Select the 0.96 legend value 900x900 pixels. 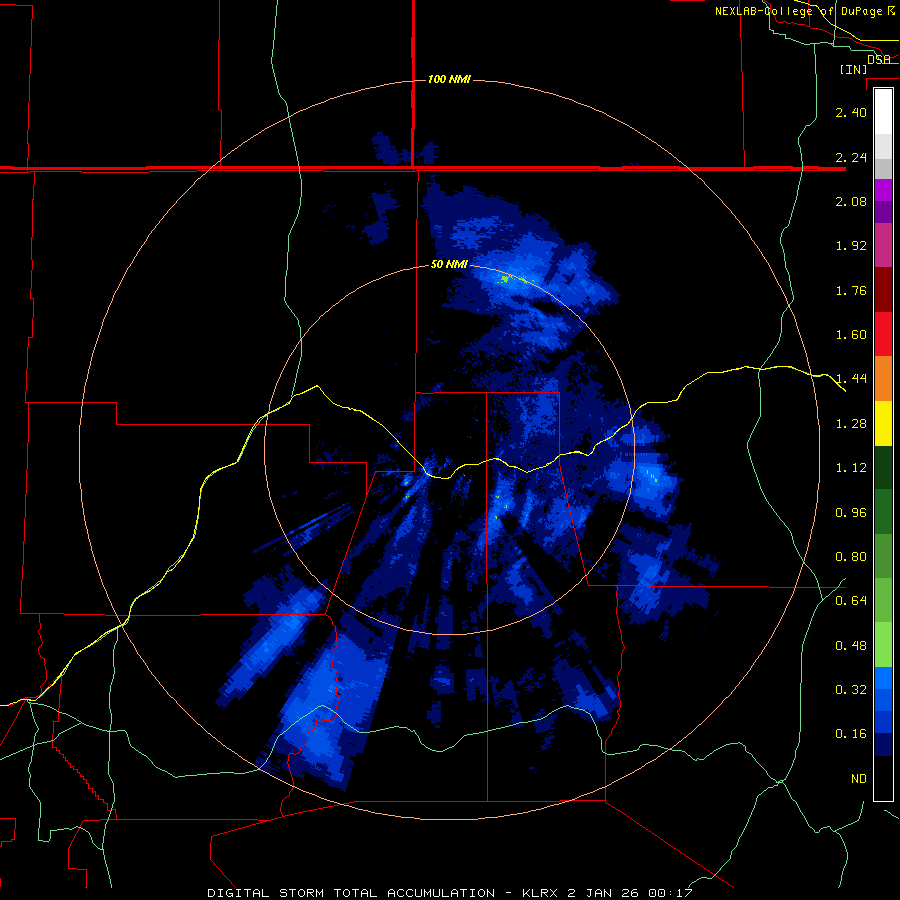click(851, 513)
